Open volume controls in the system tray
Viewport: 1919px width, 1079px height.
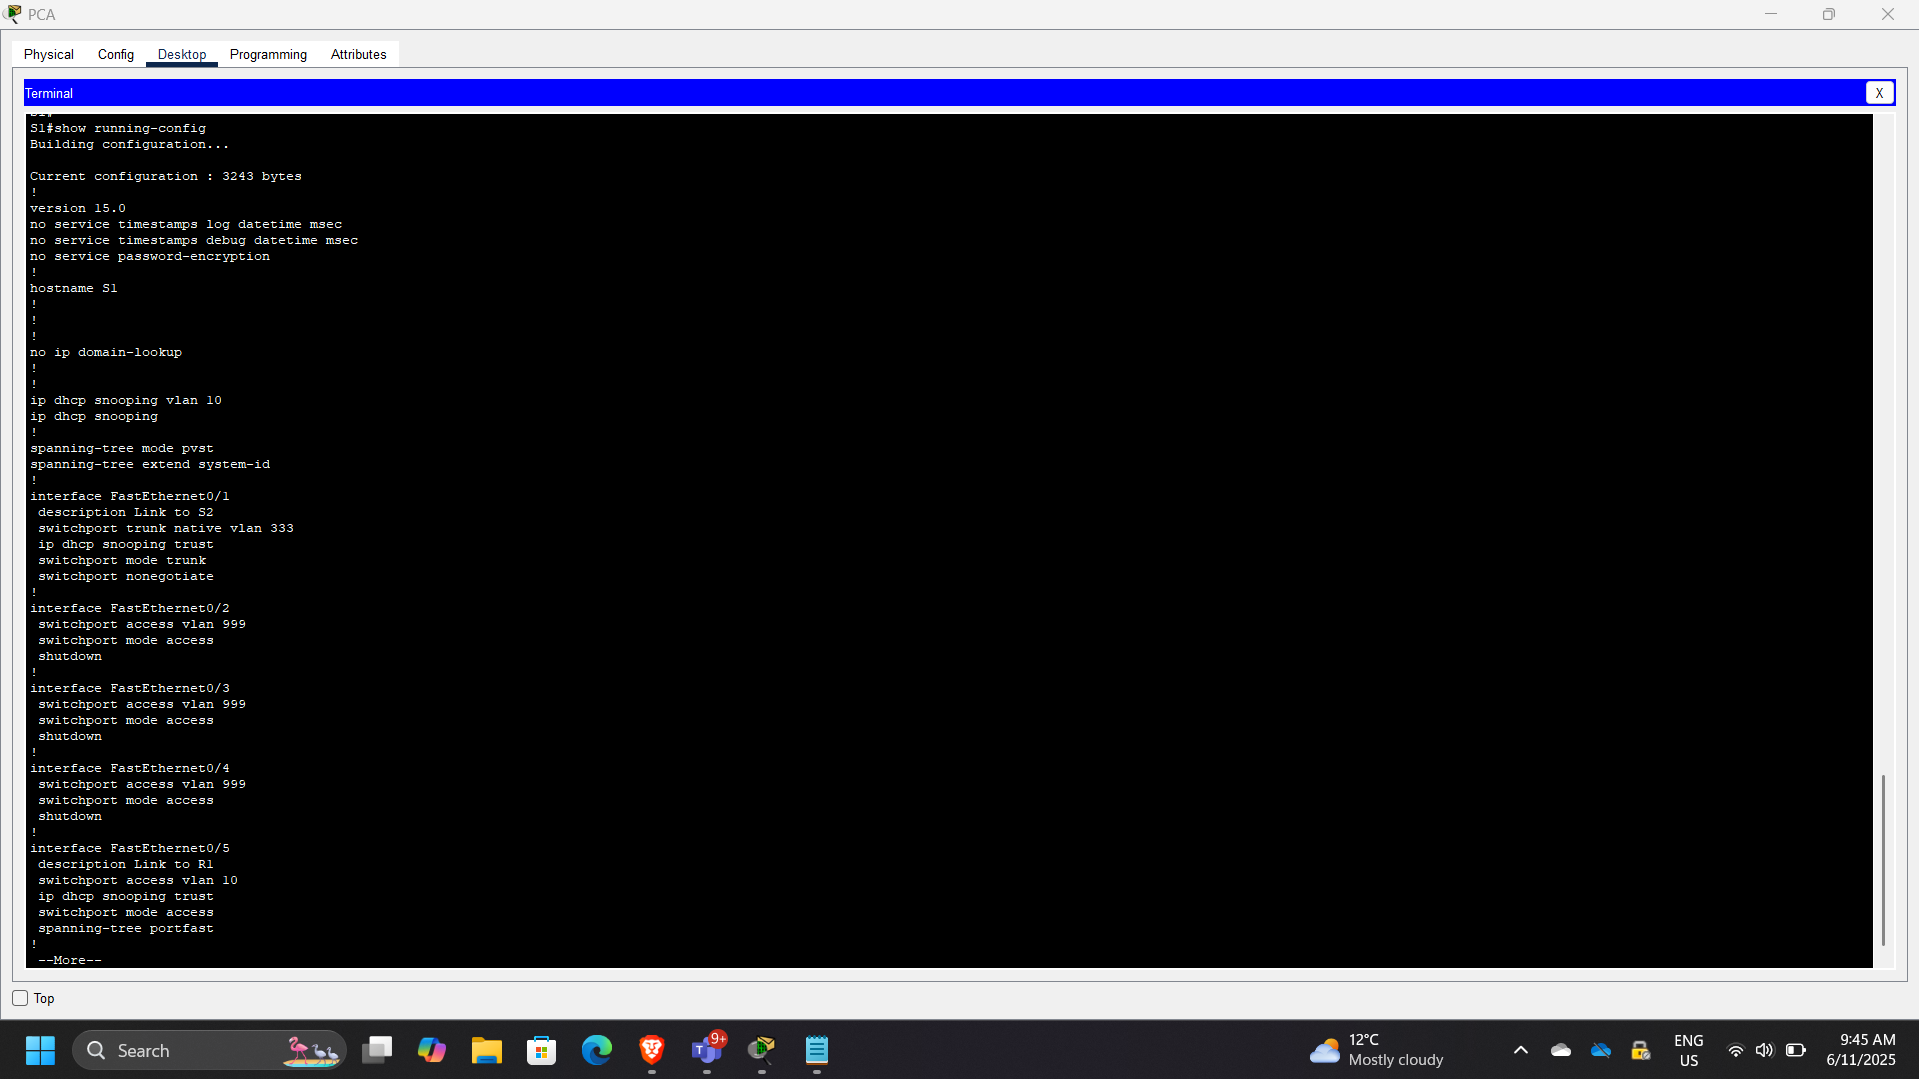point(1764,1051)
